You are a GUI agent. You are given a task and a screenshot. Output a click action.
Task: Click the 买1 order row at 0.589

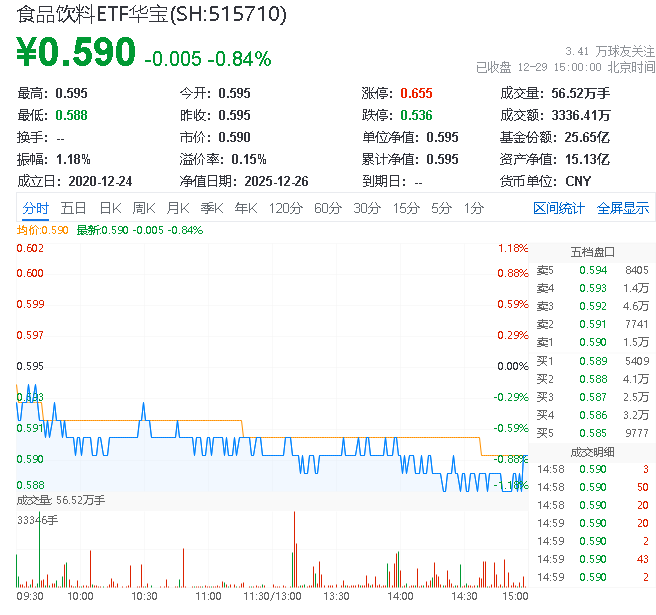click(x=593, y=360)
